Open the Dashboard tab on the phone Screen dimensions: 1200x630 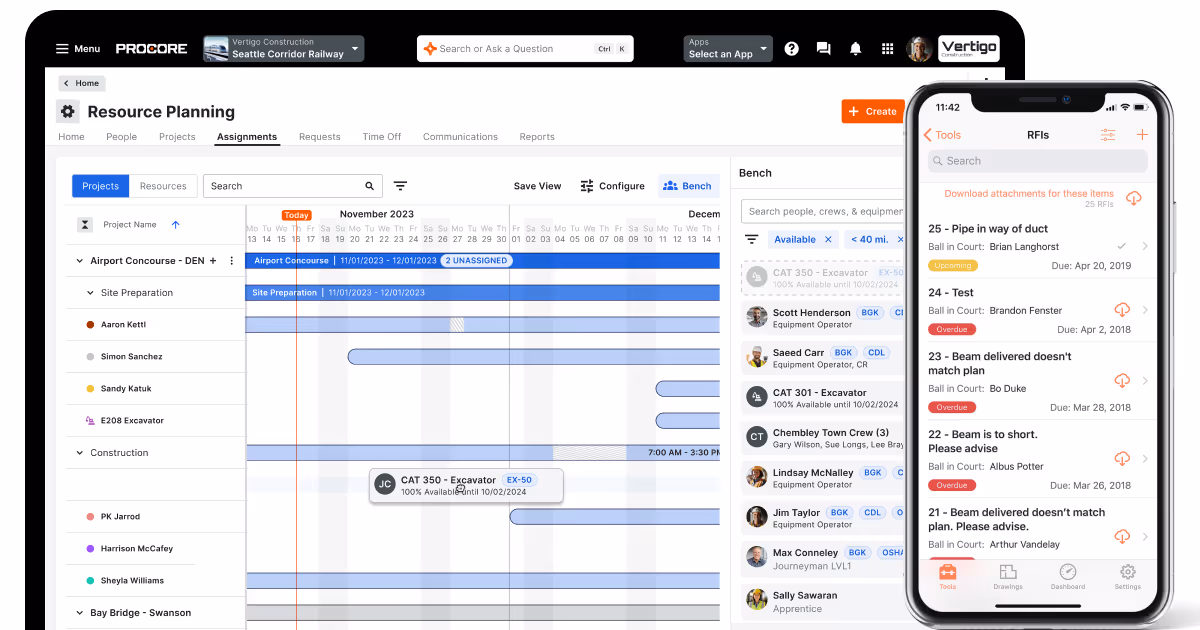[1068, 577]
